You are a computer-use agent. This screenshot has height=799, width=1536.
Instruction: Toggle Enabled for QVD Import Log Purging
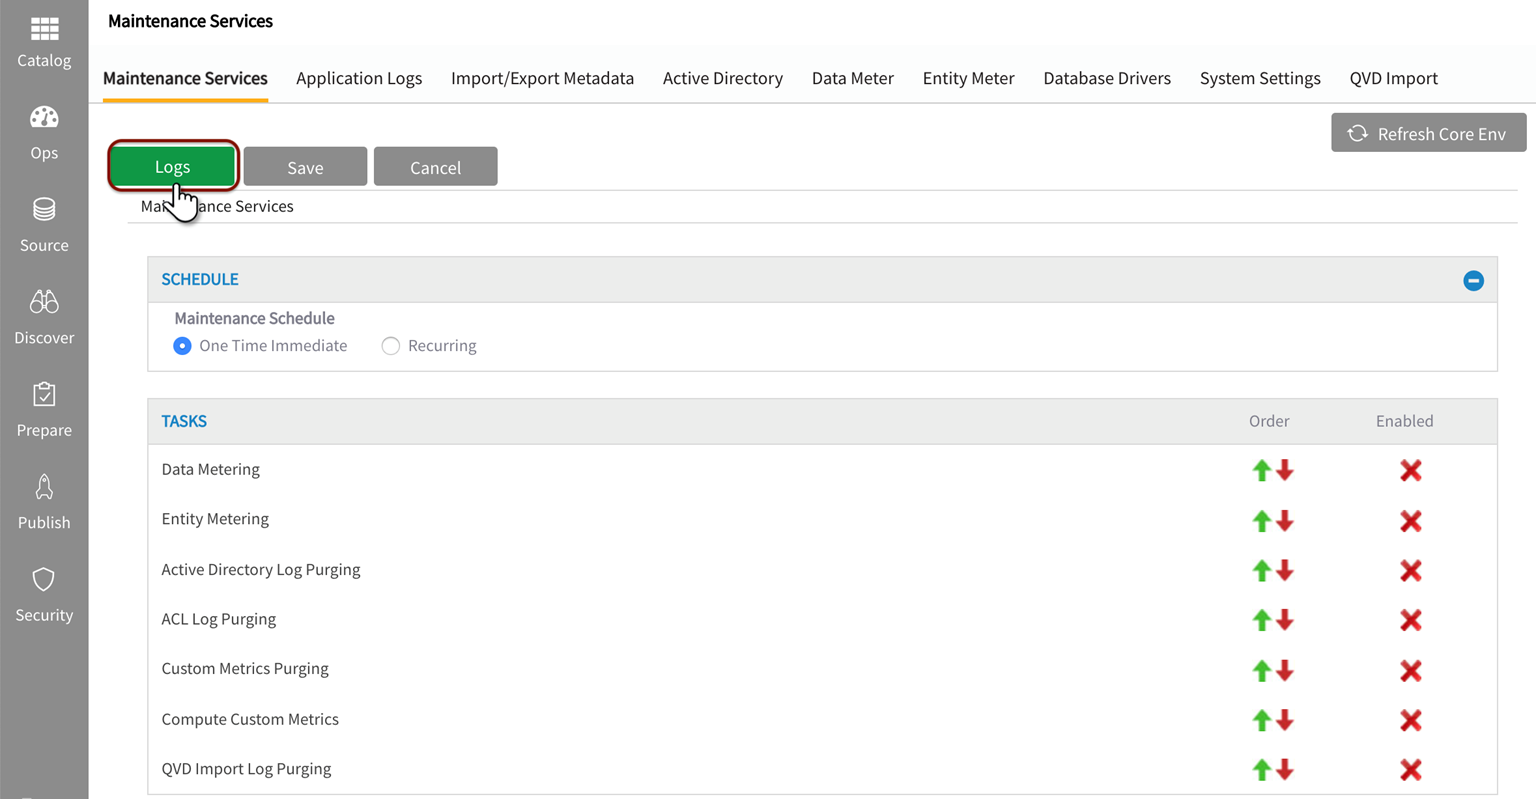point(1410,769)
